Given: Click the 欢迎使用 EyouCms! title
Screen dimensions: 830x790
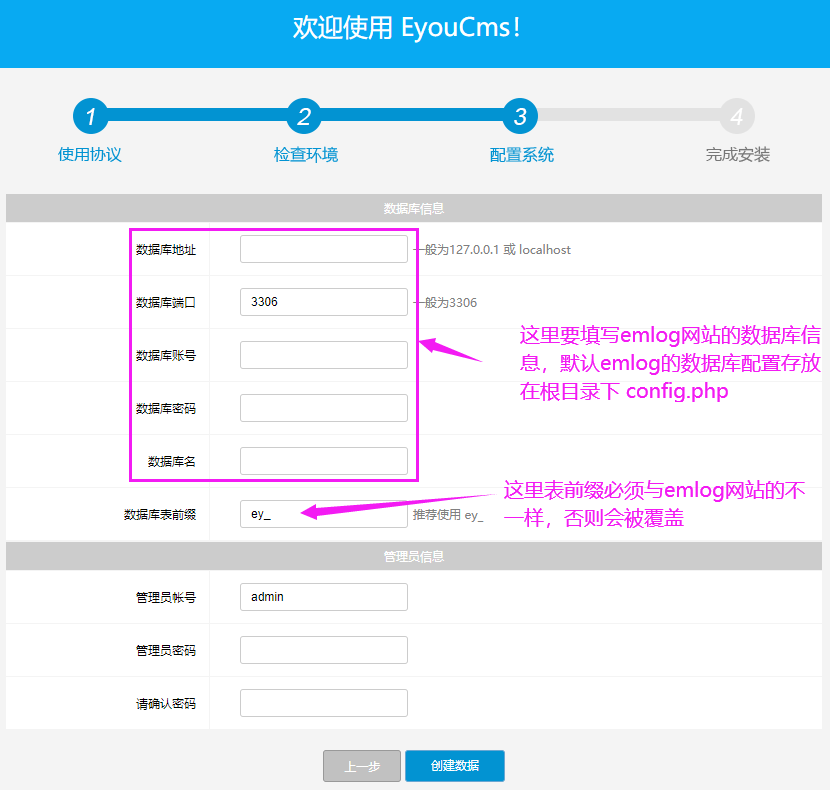Looking at the screenshot, I should (x=407, y=28).
